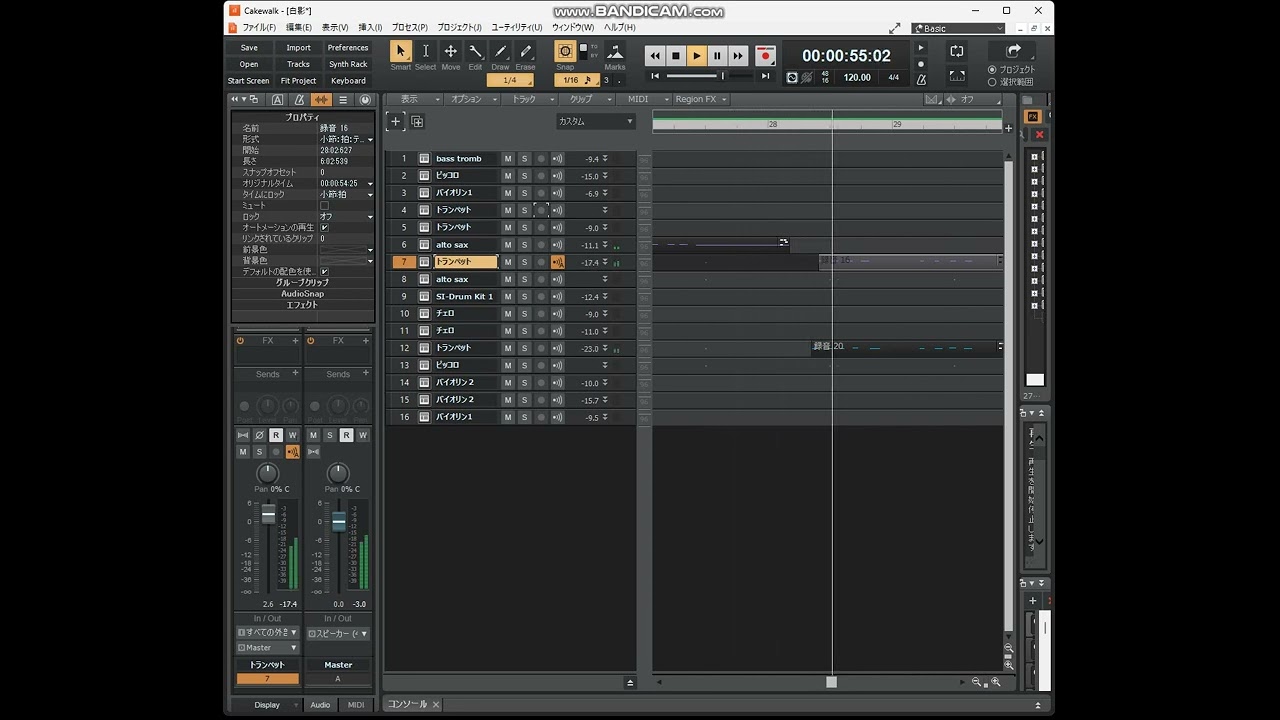The width and height of the screenshot is (1280, 720).
Task: Toggle input echo on track 7 トランペット
Action: pyautogui.click(x=558, y=262)
